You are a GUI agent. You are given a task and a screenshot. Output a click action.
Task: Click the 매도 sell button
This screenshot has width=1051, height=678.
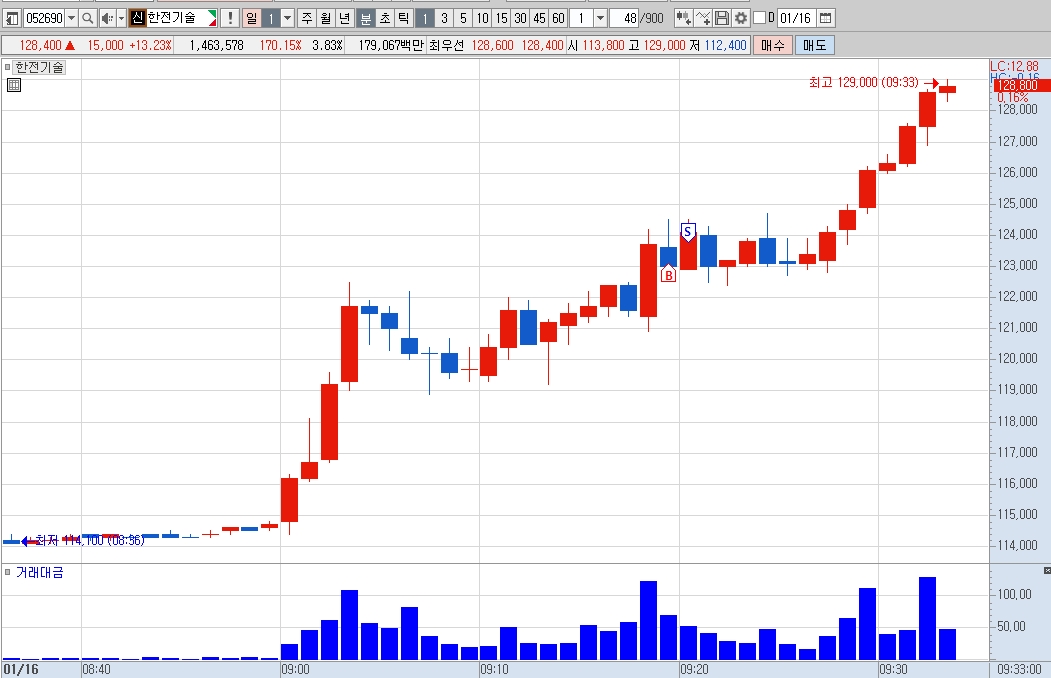coord(814,45)
